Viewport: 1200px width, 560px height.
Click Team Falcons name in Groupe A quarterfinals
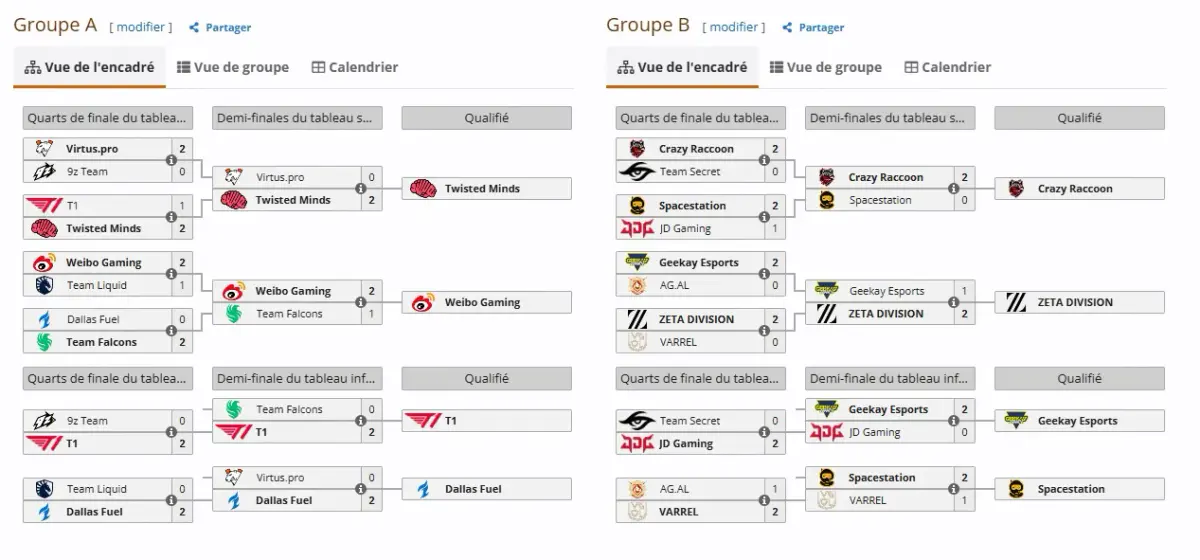coord(101,342)
